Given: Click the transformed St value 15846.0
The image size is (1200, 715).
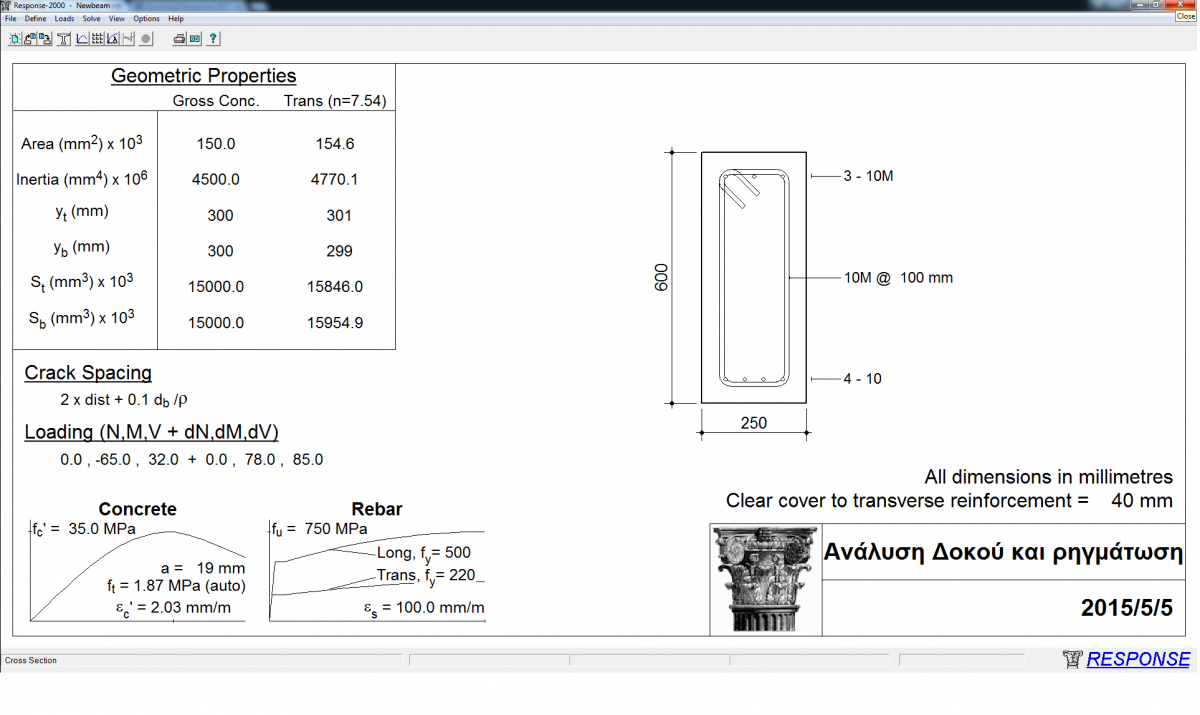Looking at the screenshot, I should (335, 287).
